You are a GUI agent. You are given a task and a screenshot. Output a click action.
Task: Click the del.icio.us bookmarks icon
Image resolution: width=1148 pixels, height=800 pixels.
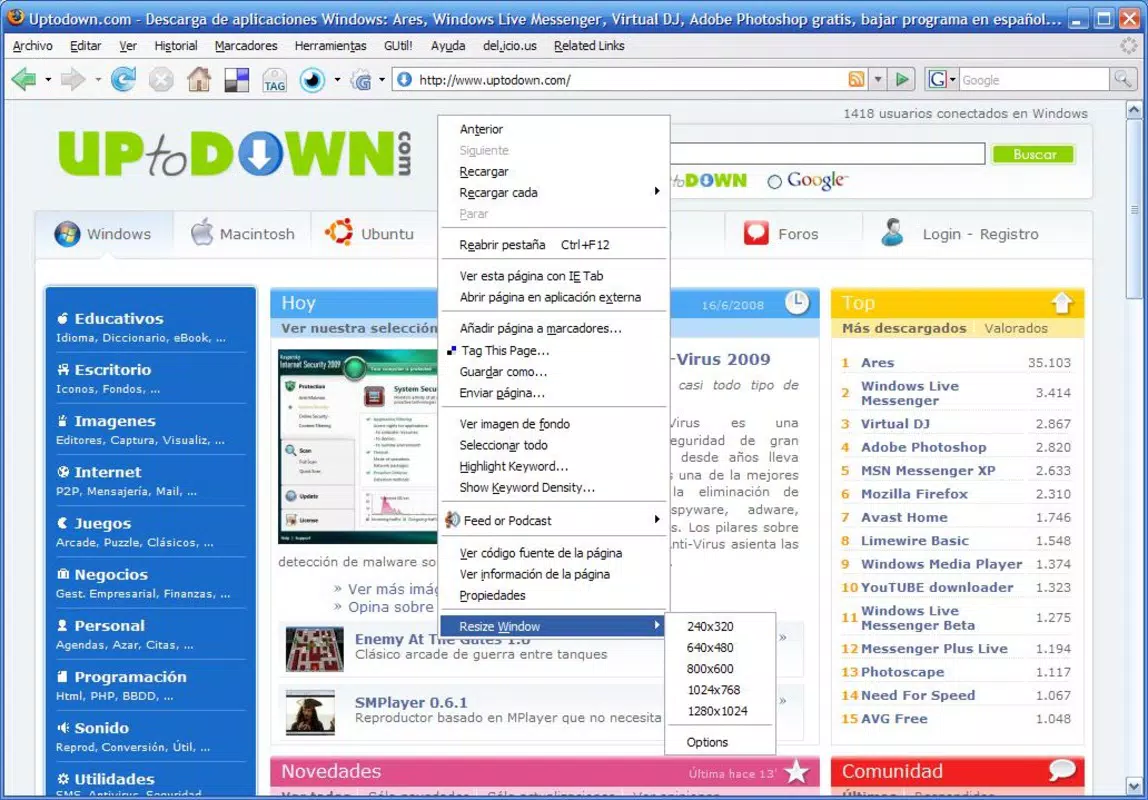(x=236, y=80)
